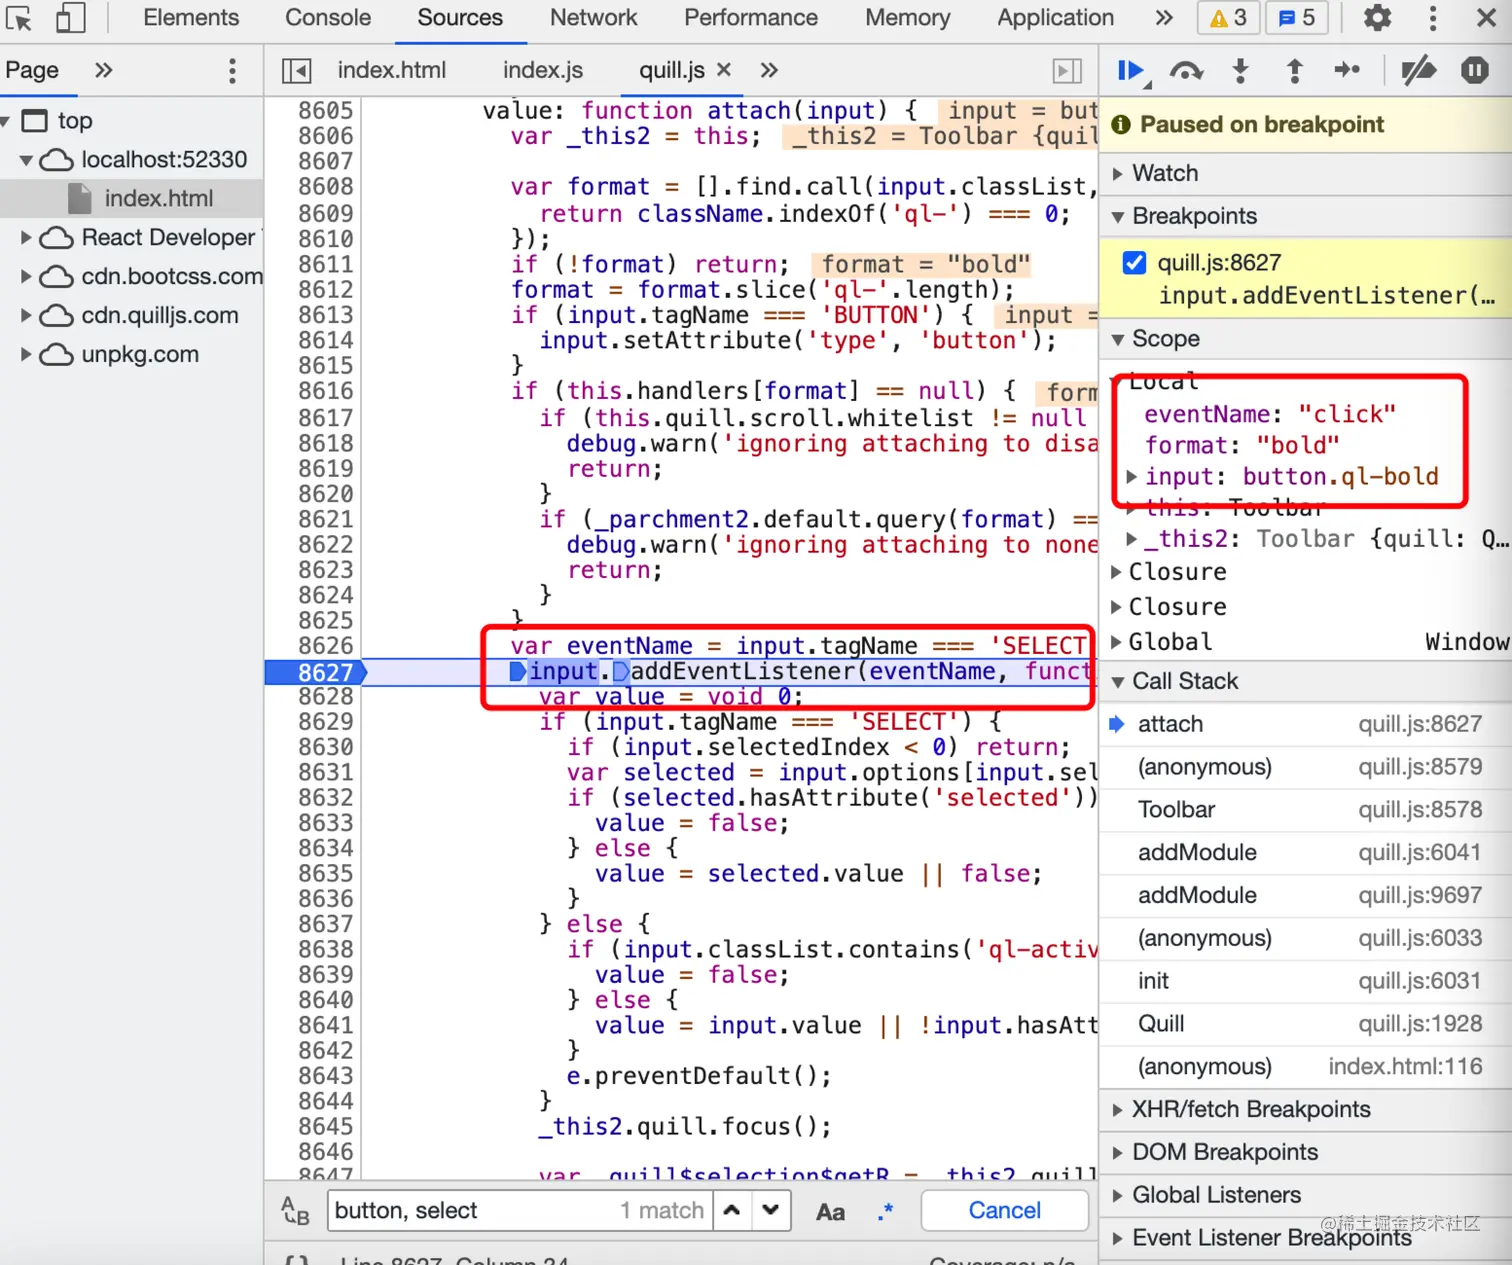Select index.html in the file tree
The height and width of the screenshot is (1265, 1512).
[158, 198]
